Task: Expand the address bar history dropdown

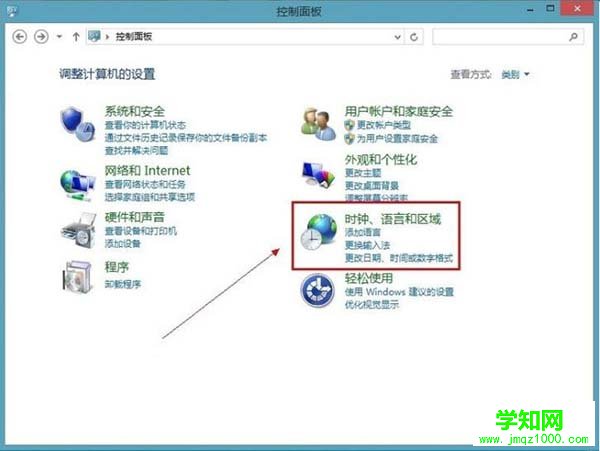Action: [398, 37]
